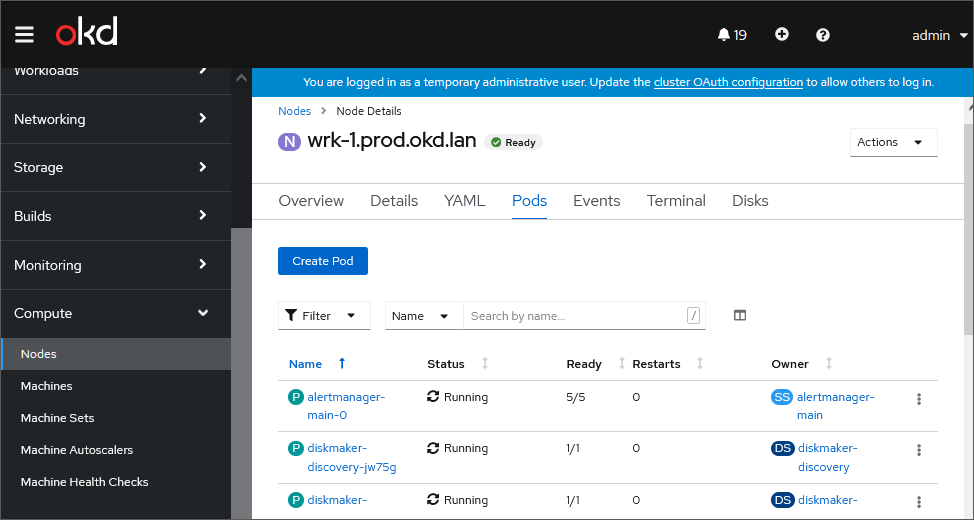
Task: Expand the Networking navigation section
Action: pyautogui.click(x=115, y=119)
